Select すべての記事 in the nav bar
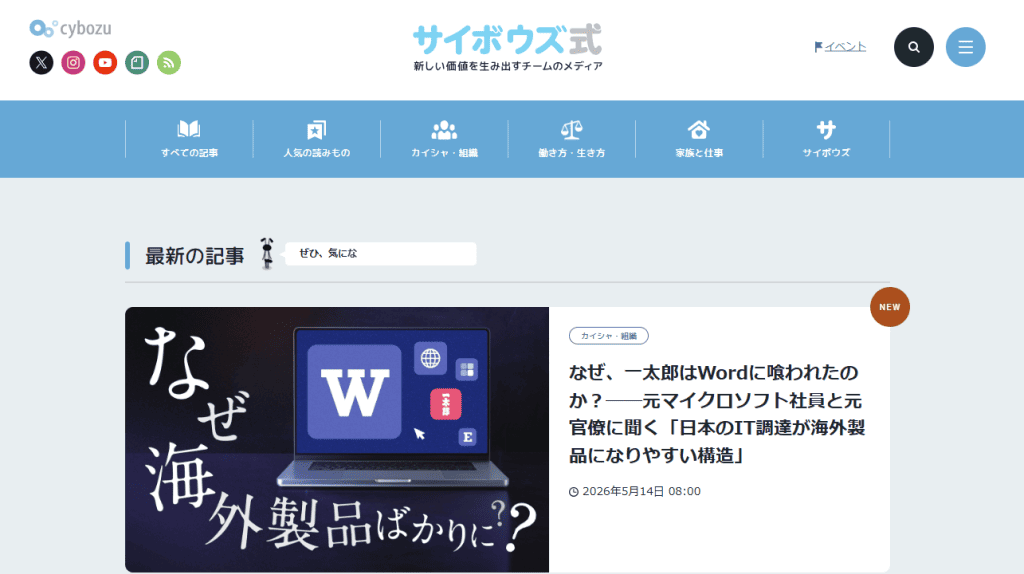1024x574 pixels. click(x=189, y=139)
